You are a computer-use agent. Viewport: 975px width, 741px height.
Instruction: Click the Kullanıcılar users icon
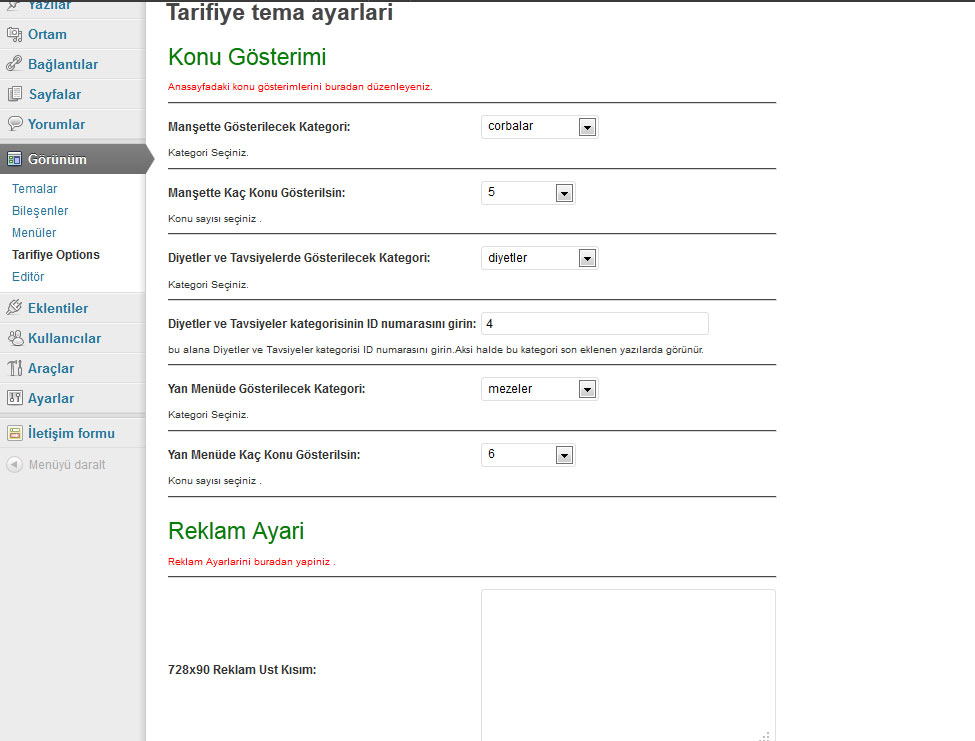pyautogui.click(x=14, y=338)
